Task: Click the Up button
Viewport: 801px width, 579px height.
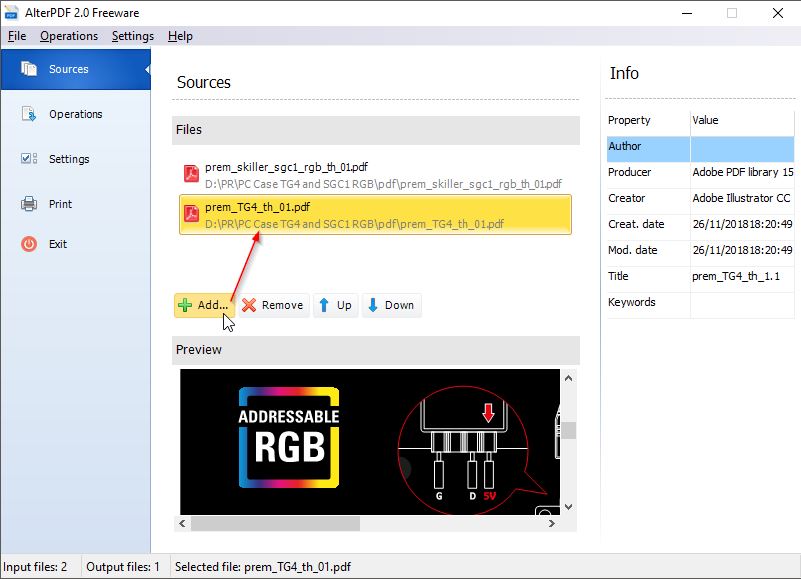Action: [336, 305]
